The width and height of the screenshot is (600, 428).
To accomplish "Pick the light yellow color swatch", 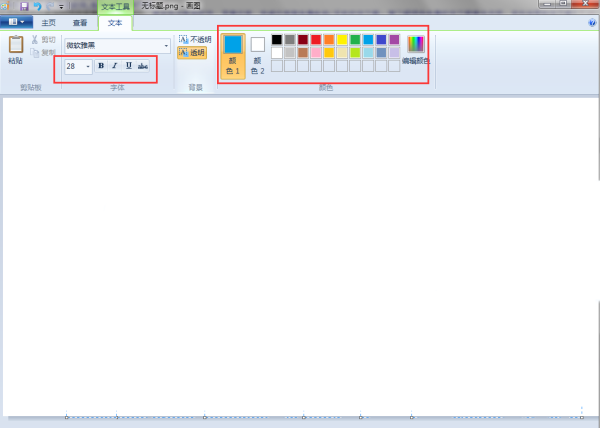I will coord(342,52).
